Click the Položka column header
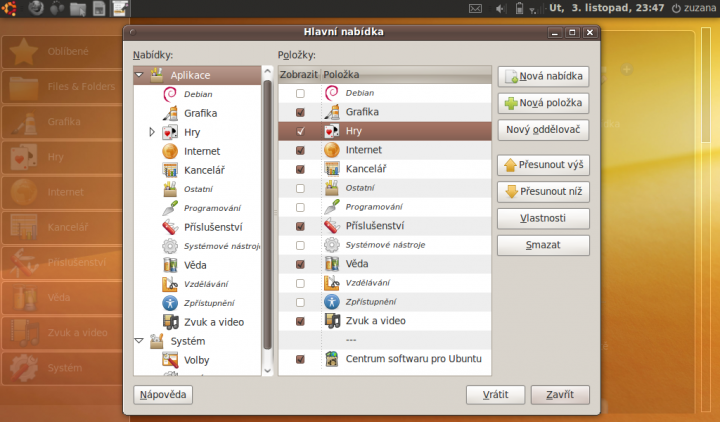 406,74
